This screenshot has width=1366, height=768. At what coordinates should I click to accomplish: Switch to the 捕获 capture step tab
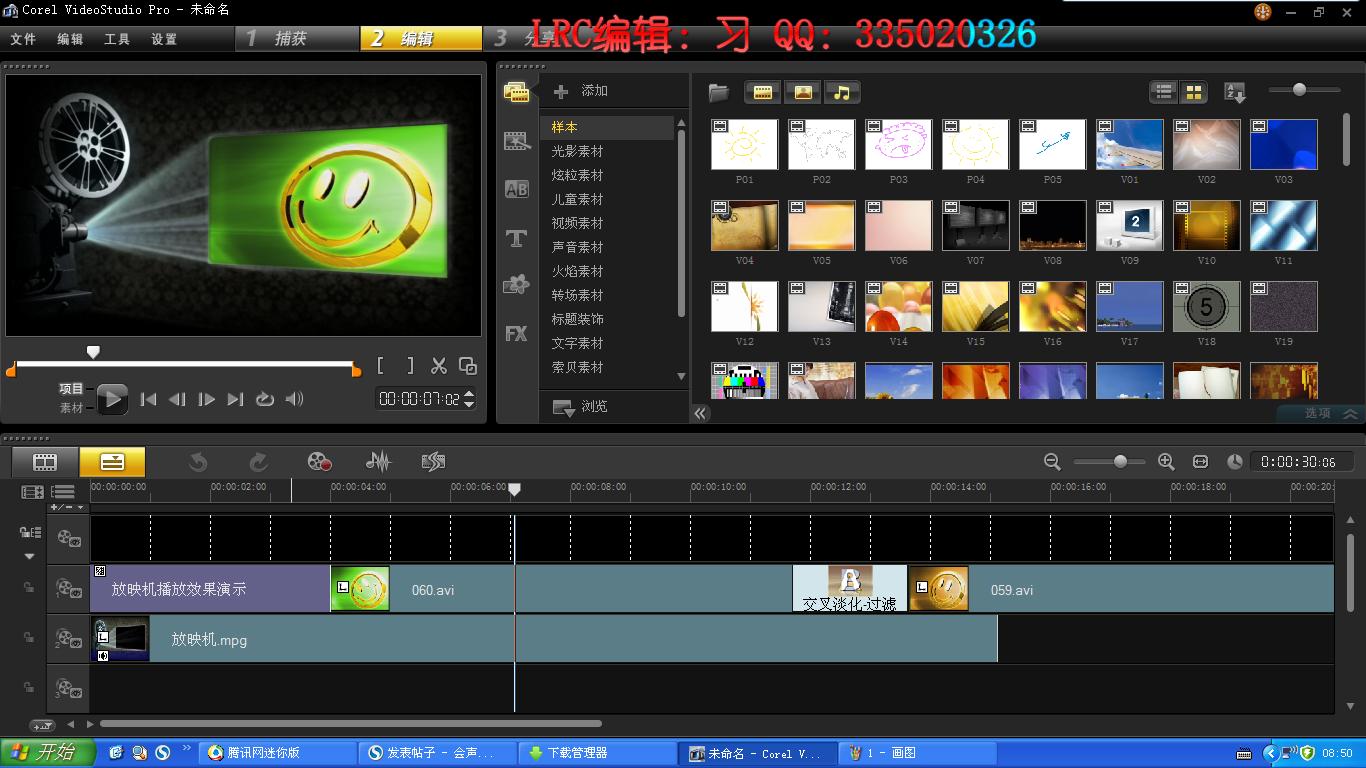[x=290, y=39]
